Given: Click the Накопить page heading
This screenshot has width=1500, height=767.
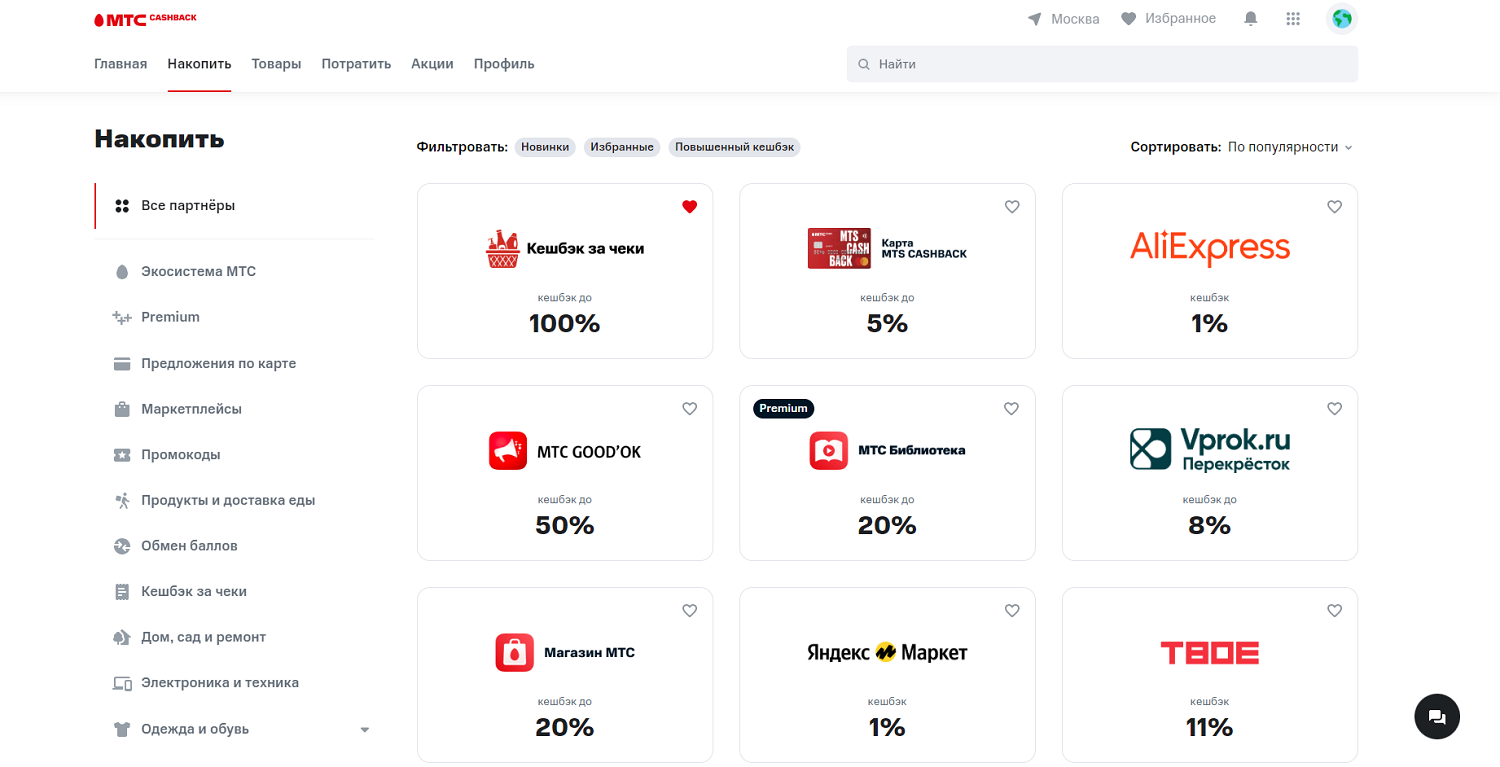Looking at the screenshot, I should pyautogui.click(x=159, y=139).
